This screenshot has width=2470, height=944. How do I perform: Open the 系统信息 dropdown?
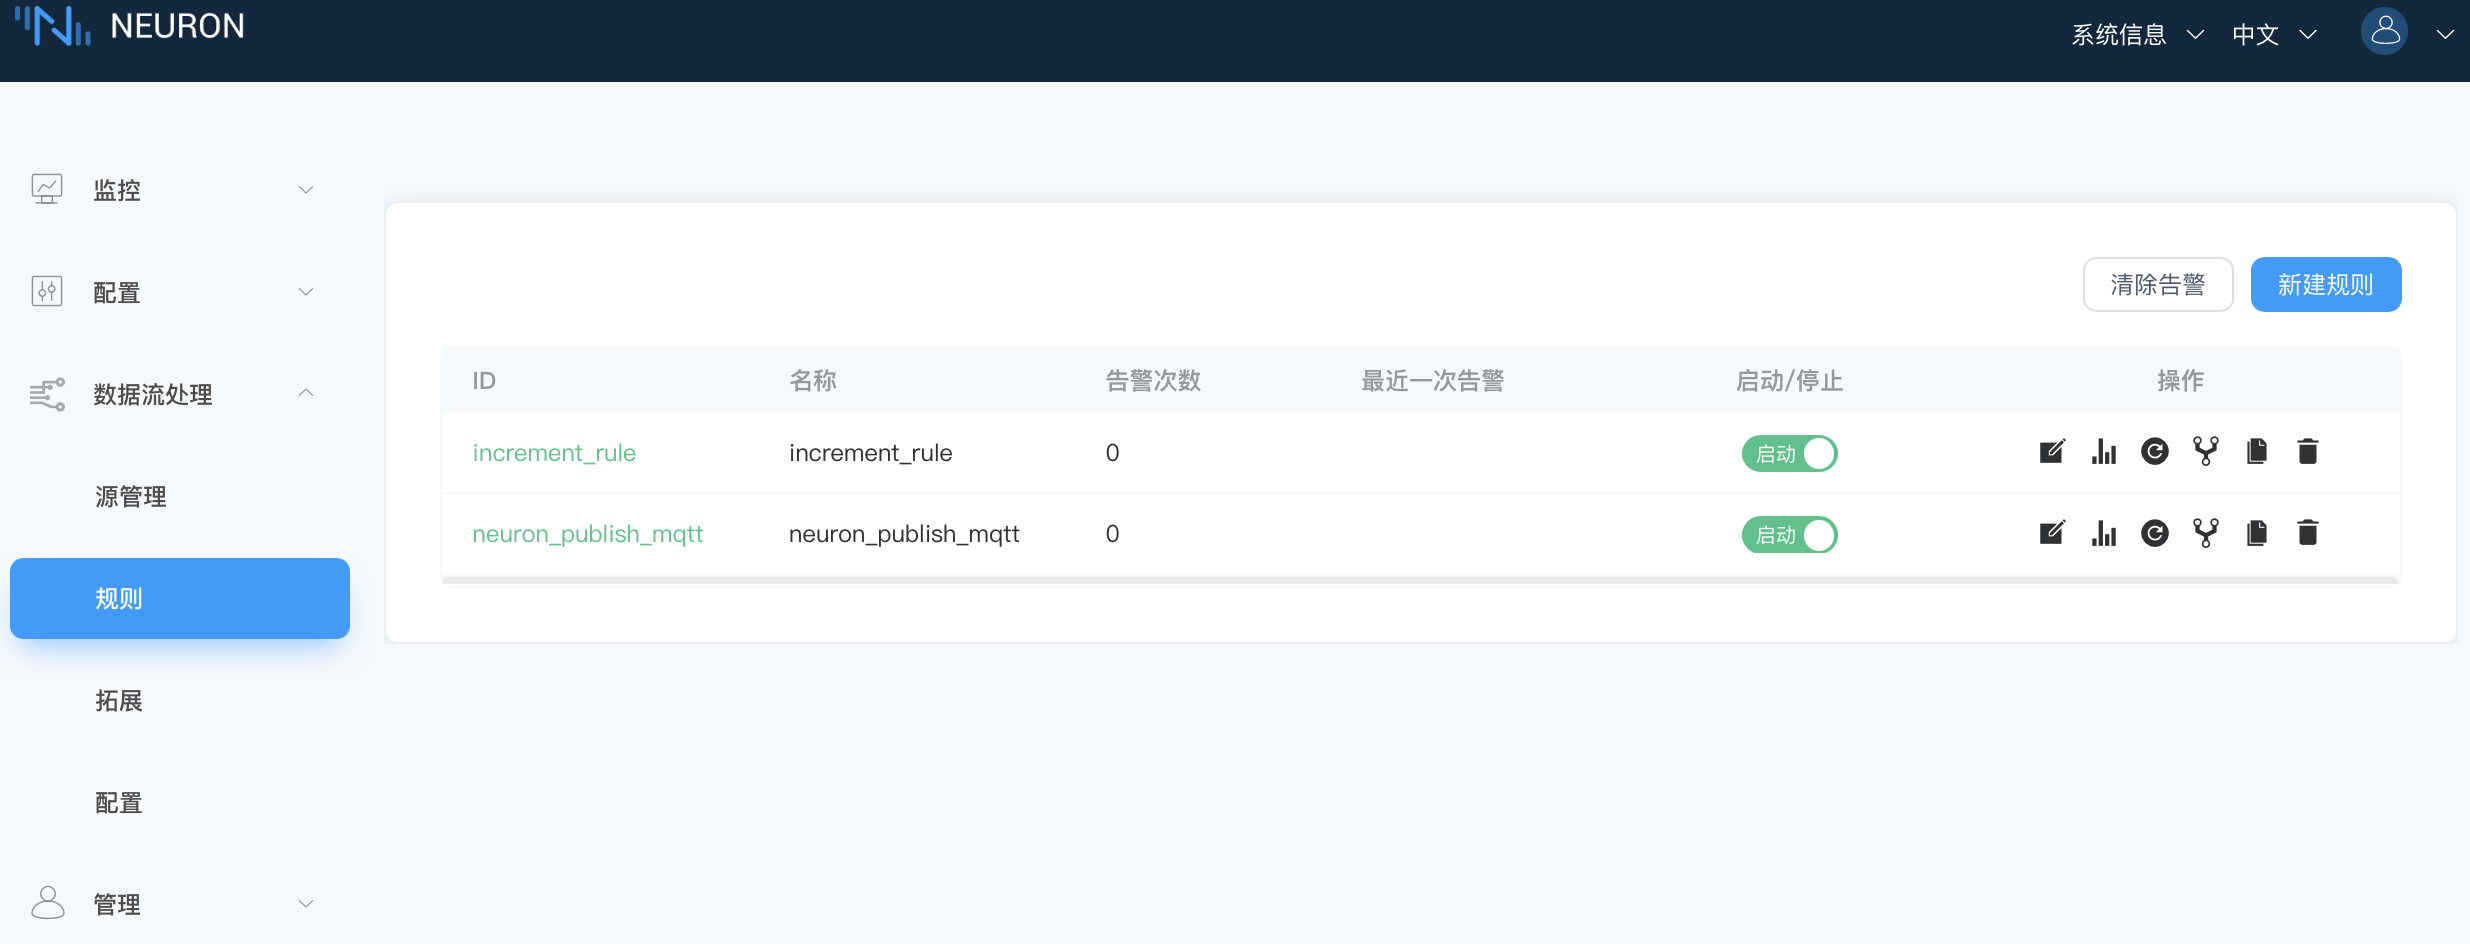2137,35
